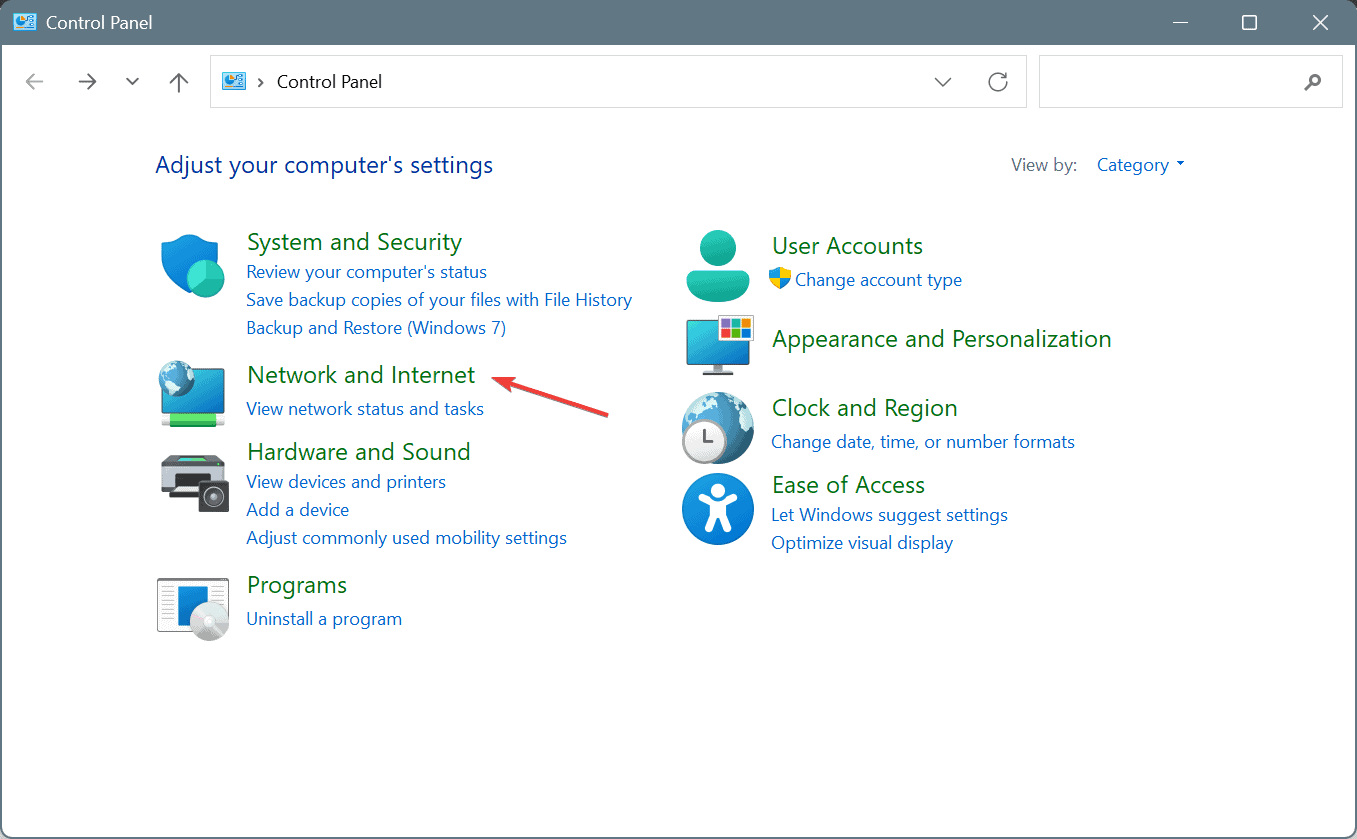Open User Accounts category
This screenshot has width=1357, height=839.
[x=847, y=246]
